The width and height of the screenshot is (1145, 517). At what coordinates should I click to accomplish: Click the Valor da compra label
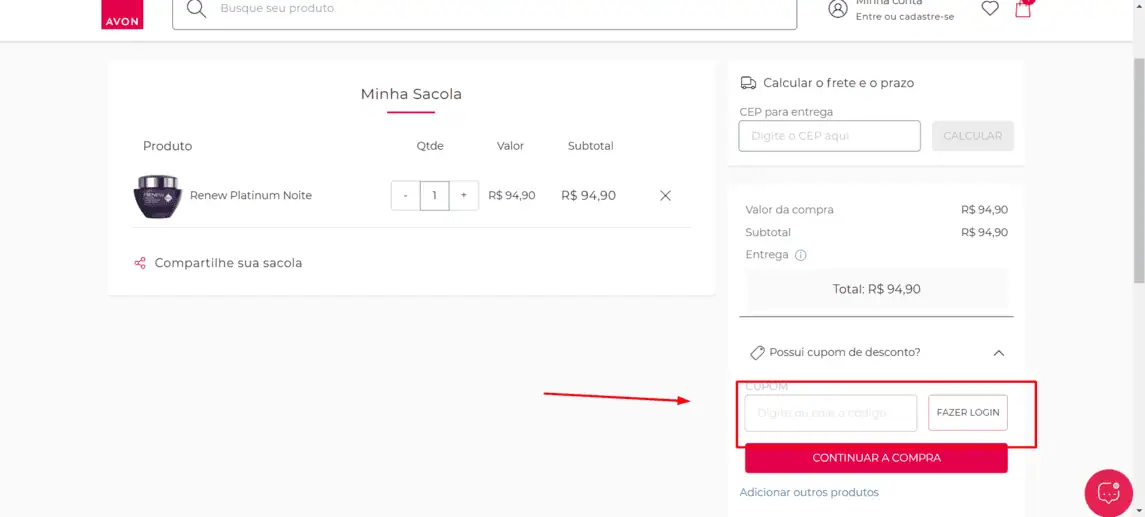coord(789,210)
